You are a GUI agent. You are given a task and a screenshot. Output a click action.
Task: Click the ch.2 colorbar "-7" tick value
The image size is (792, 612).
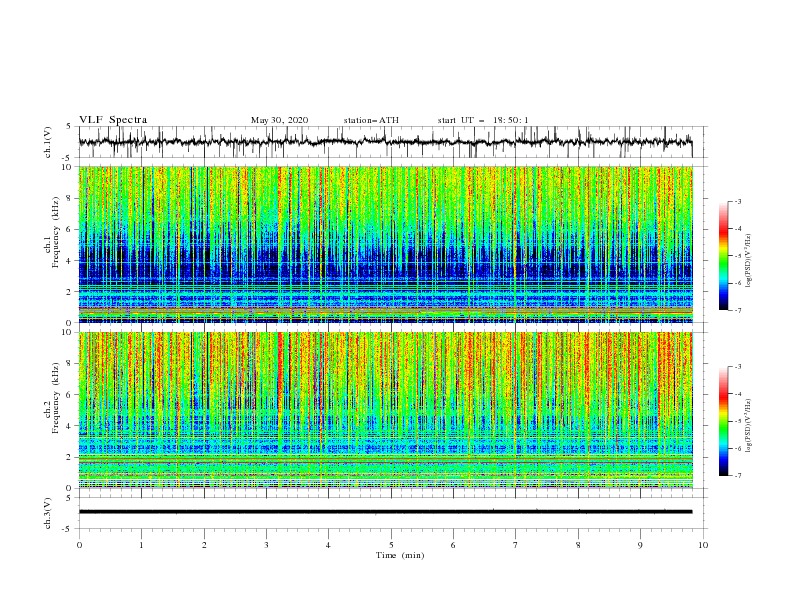[x=738, y=476]
